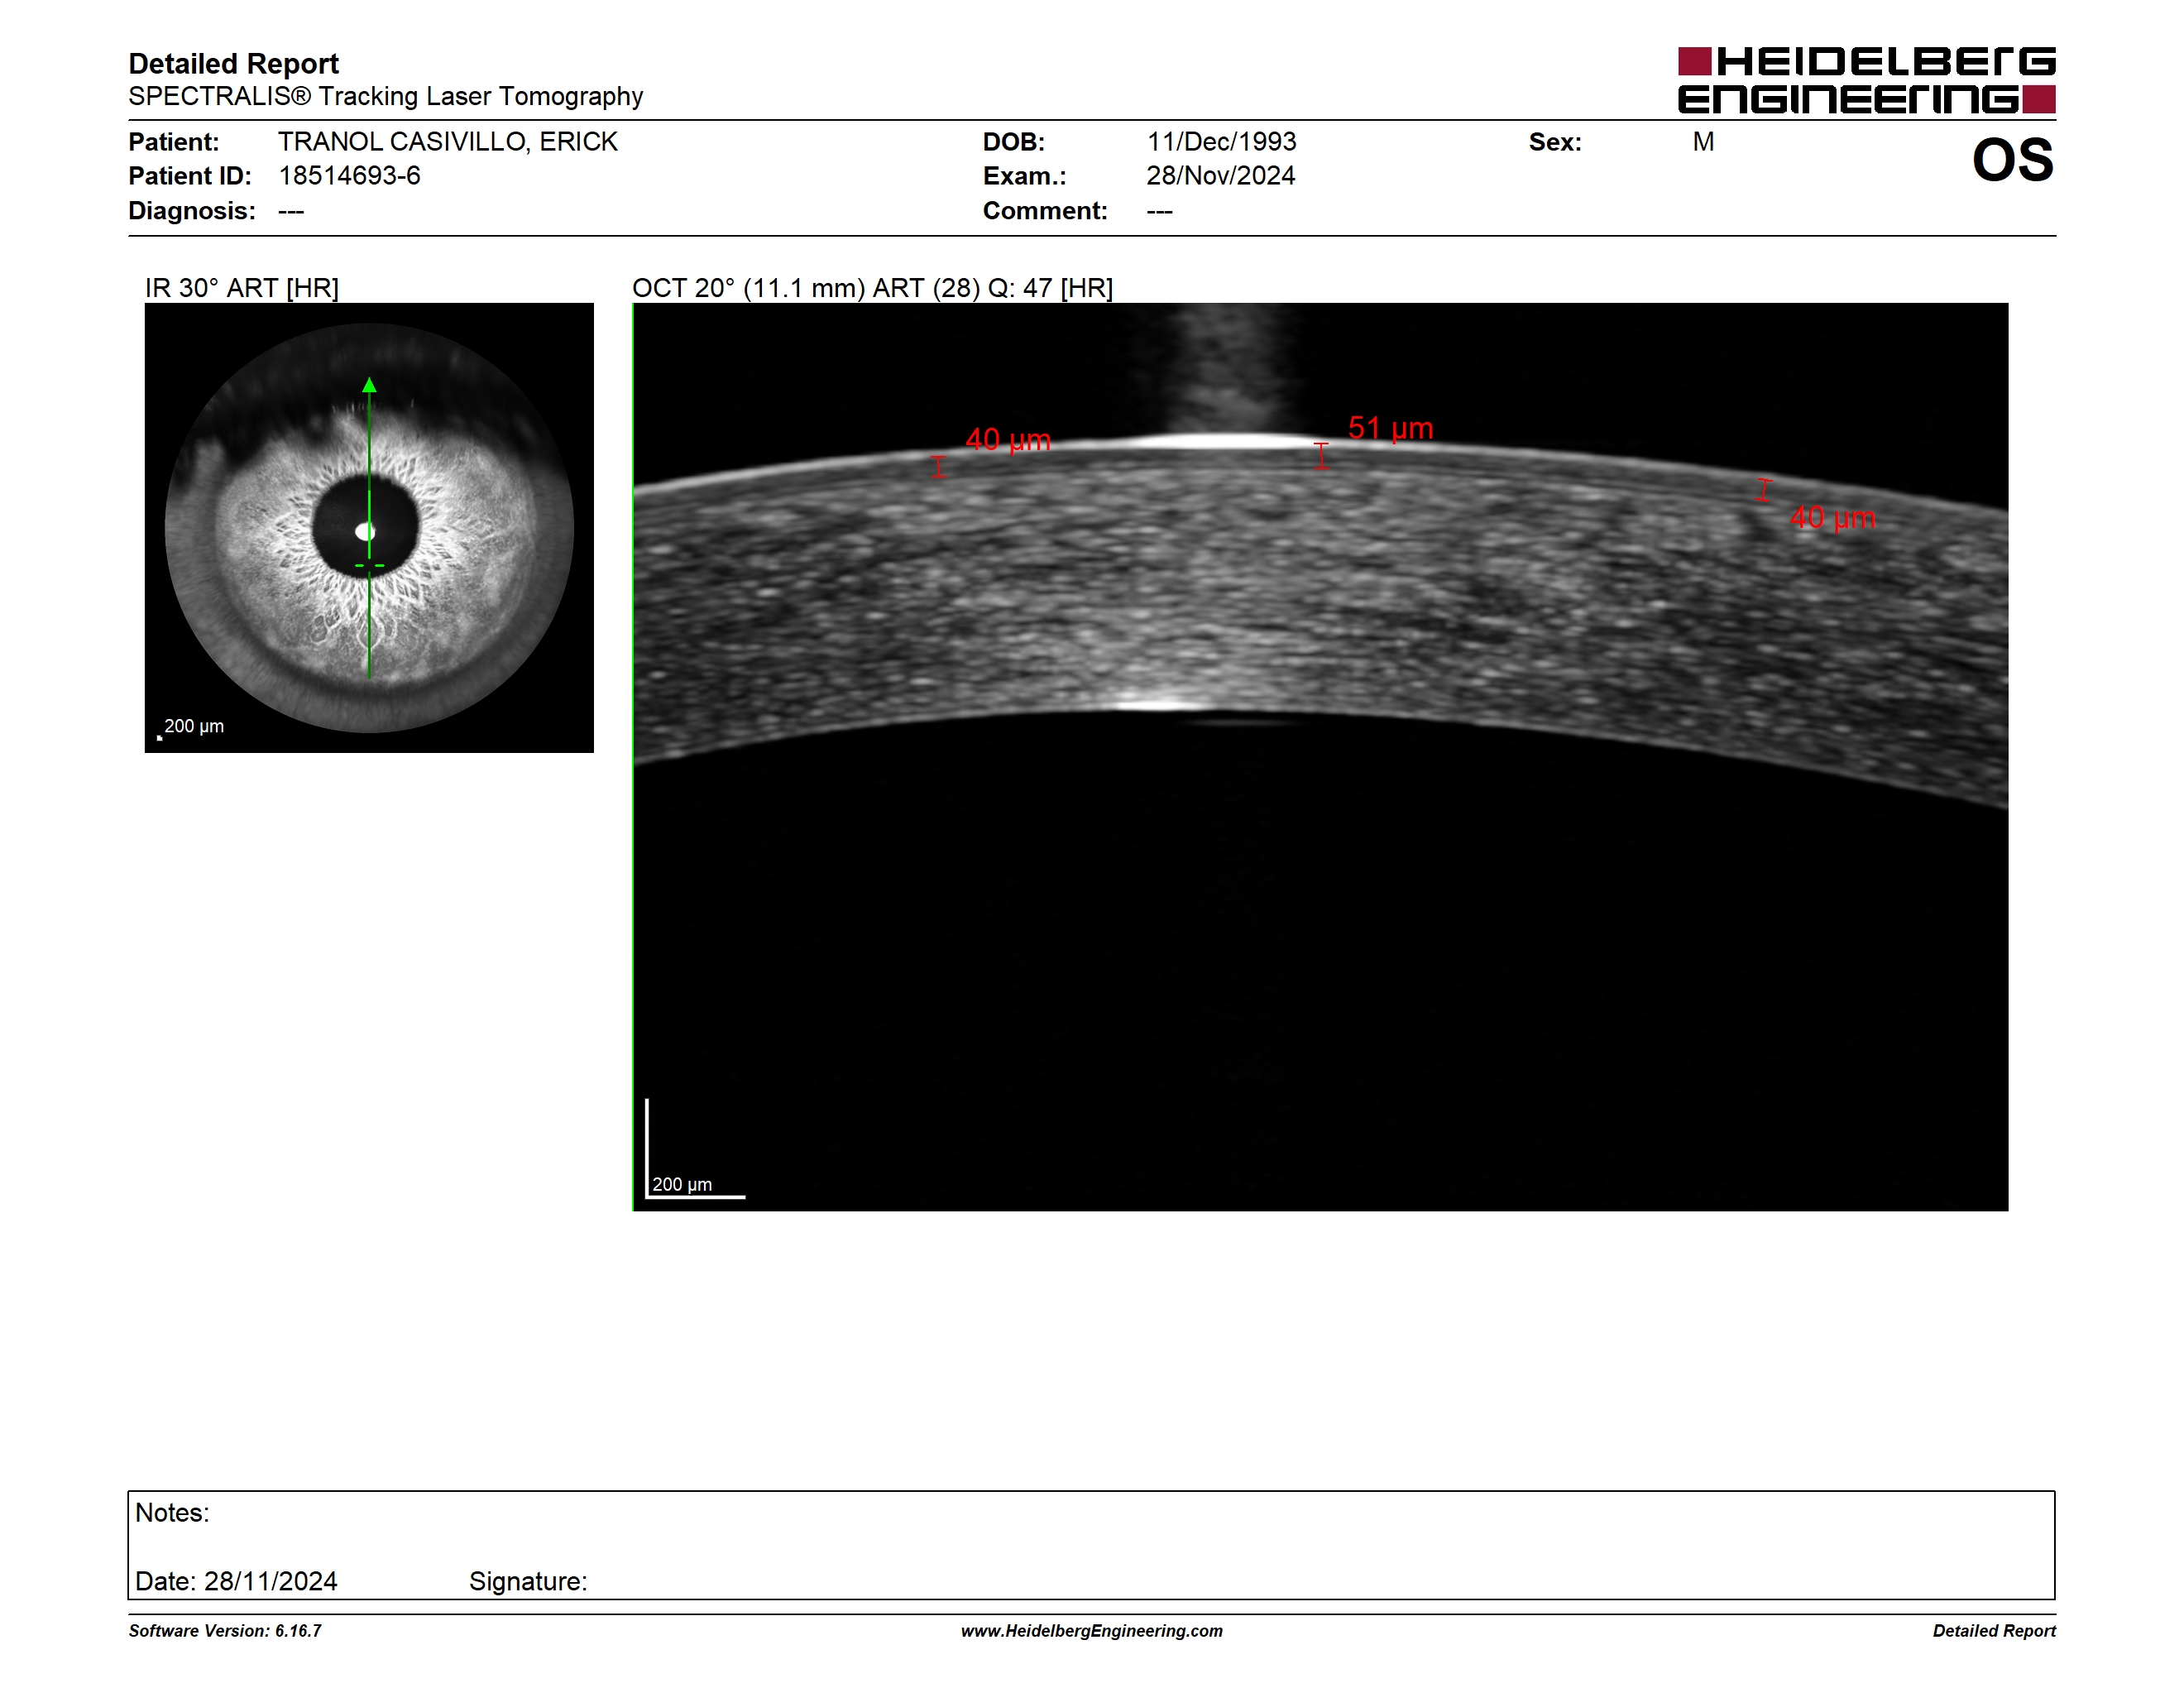
Task: Open www.HeidelbergEngineering.com link
Action: [x=1092, y=1631]
